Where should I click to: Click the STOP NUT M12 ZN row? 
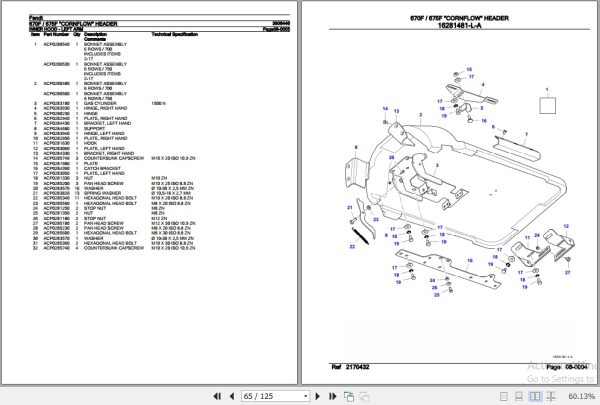[x=100, y=218]
